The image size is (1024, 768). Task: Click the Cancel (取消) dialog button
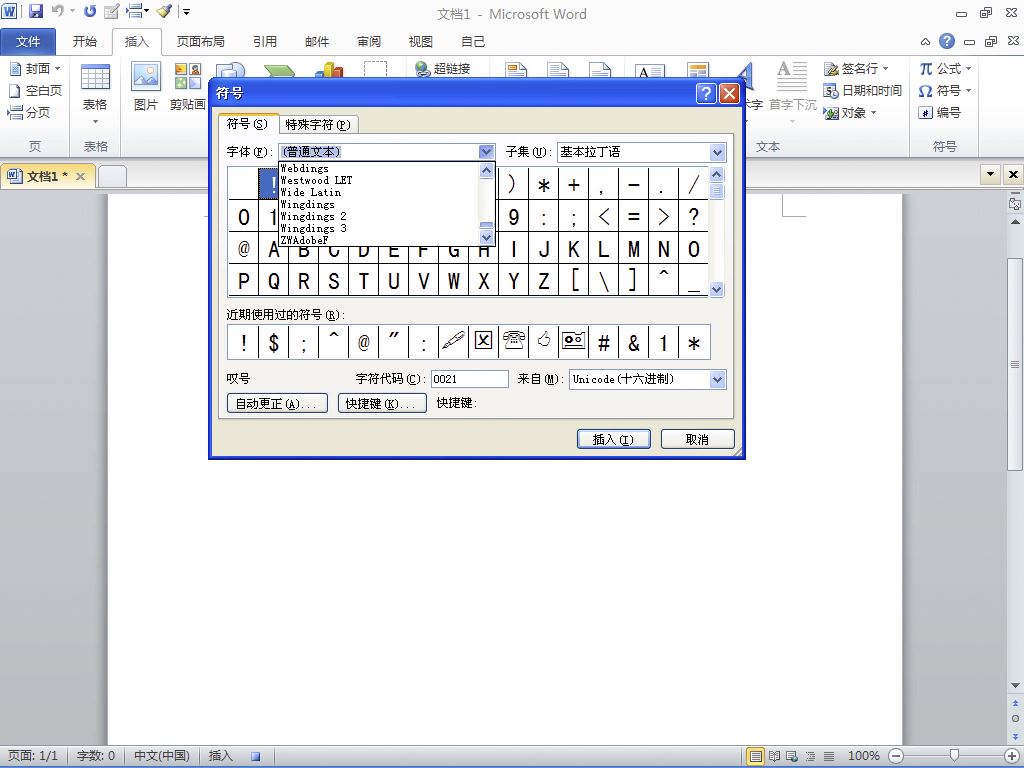697,439
